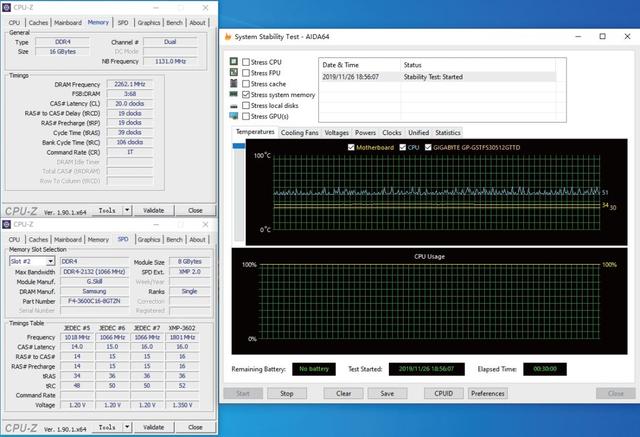This screenshot has width=640, height=437.
Task: Toggle CPU temperature graph checkbox
Action: coord(403,147)
